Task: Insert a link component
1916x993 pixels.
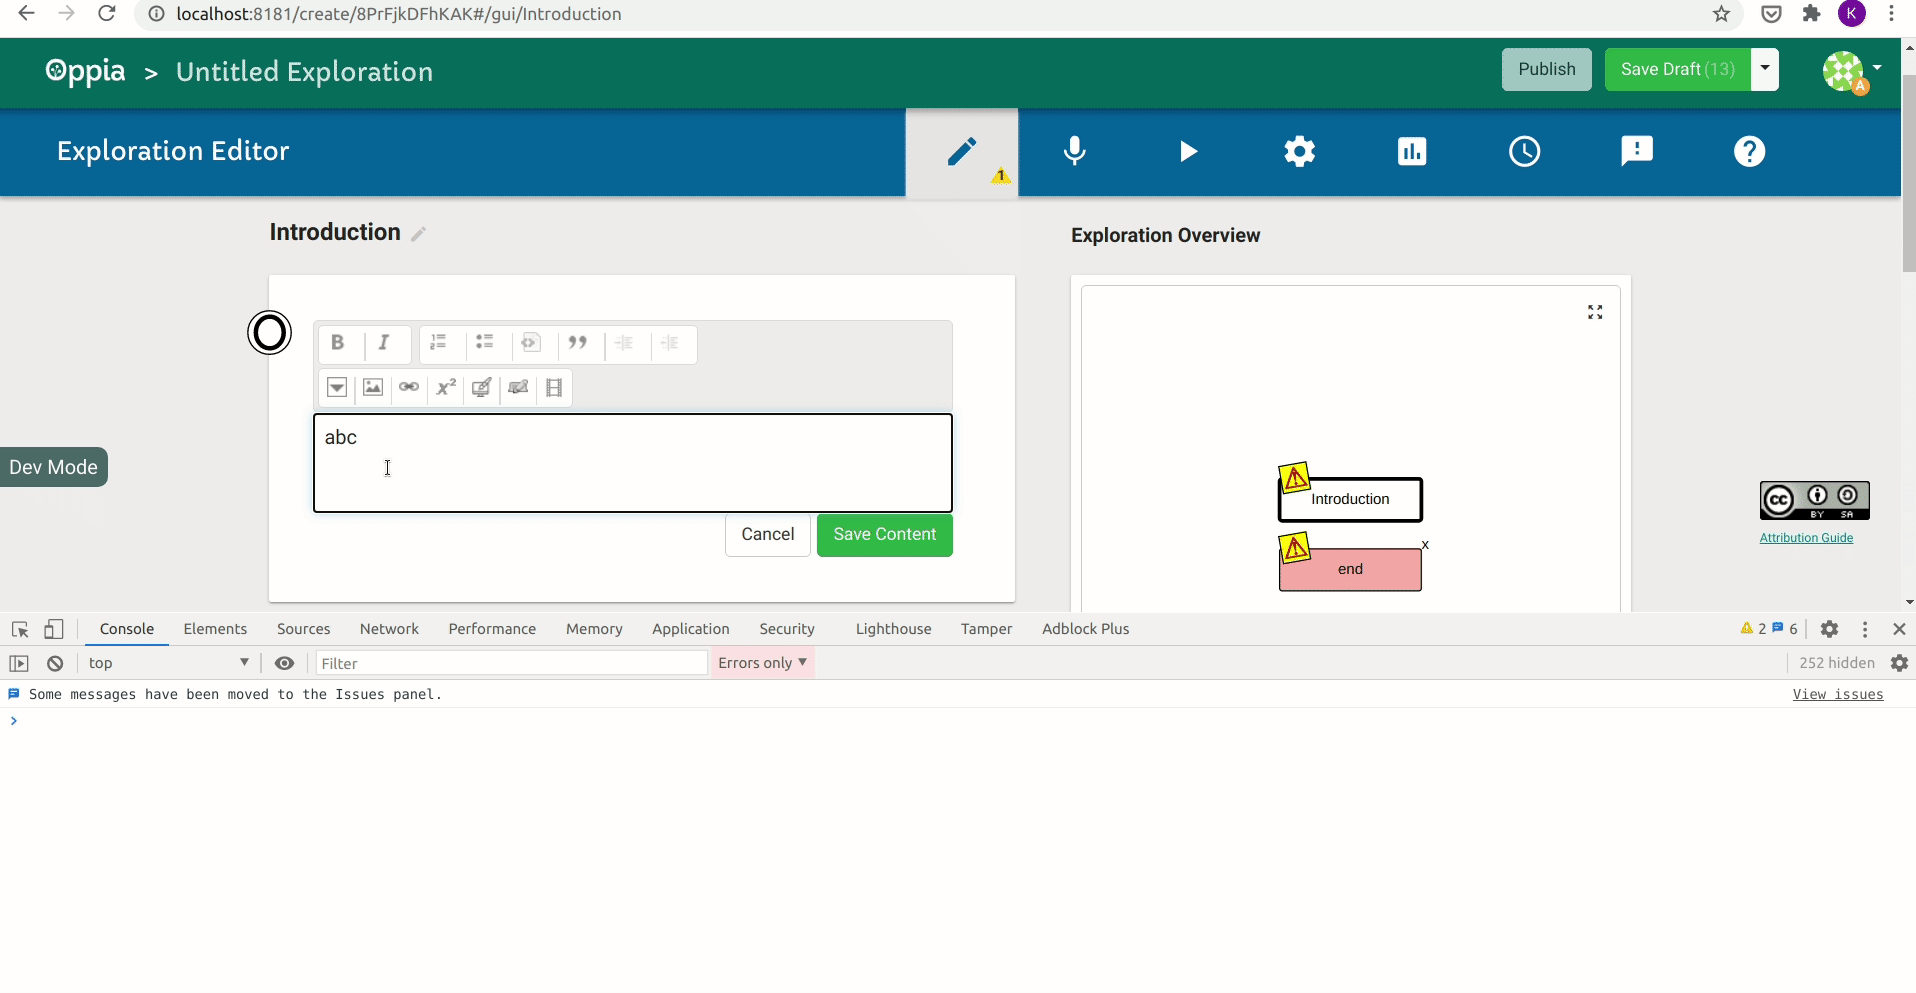Action: point(409,388)
